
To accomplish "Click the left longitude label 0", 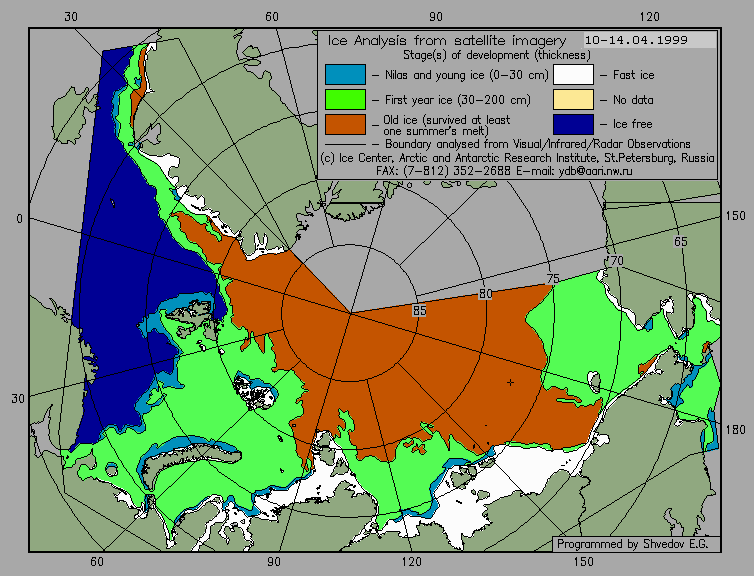I will tap(19, 219).
